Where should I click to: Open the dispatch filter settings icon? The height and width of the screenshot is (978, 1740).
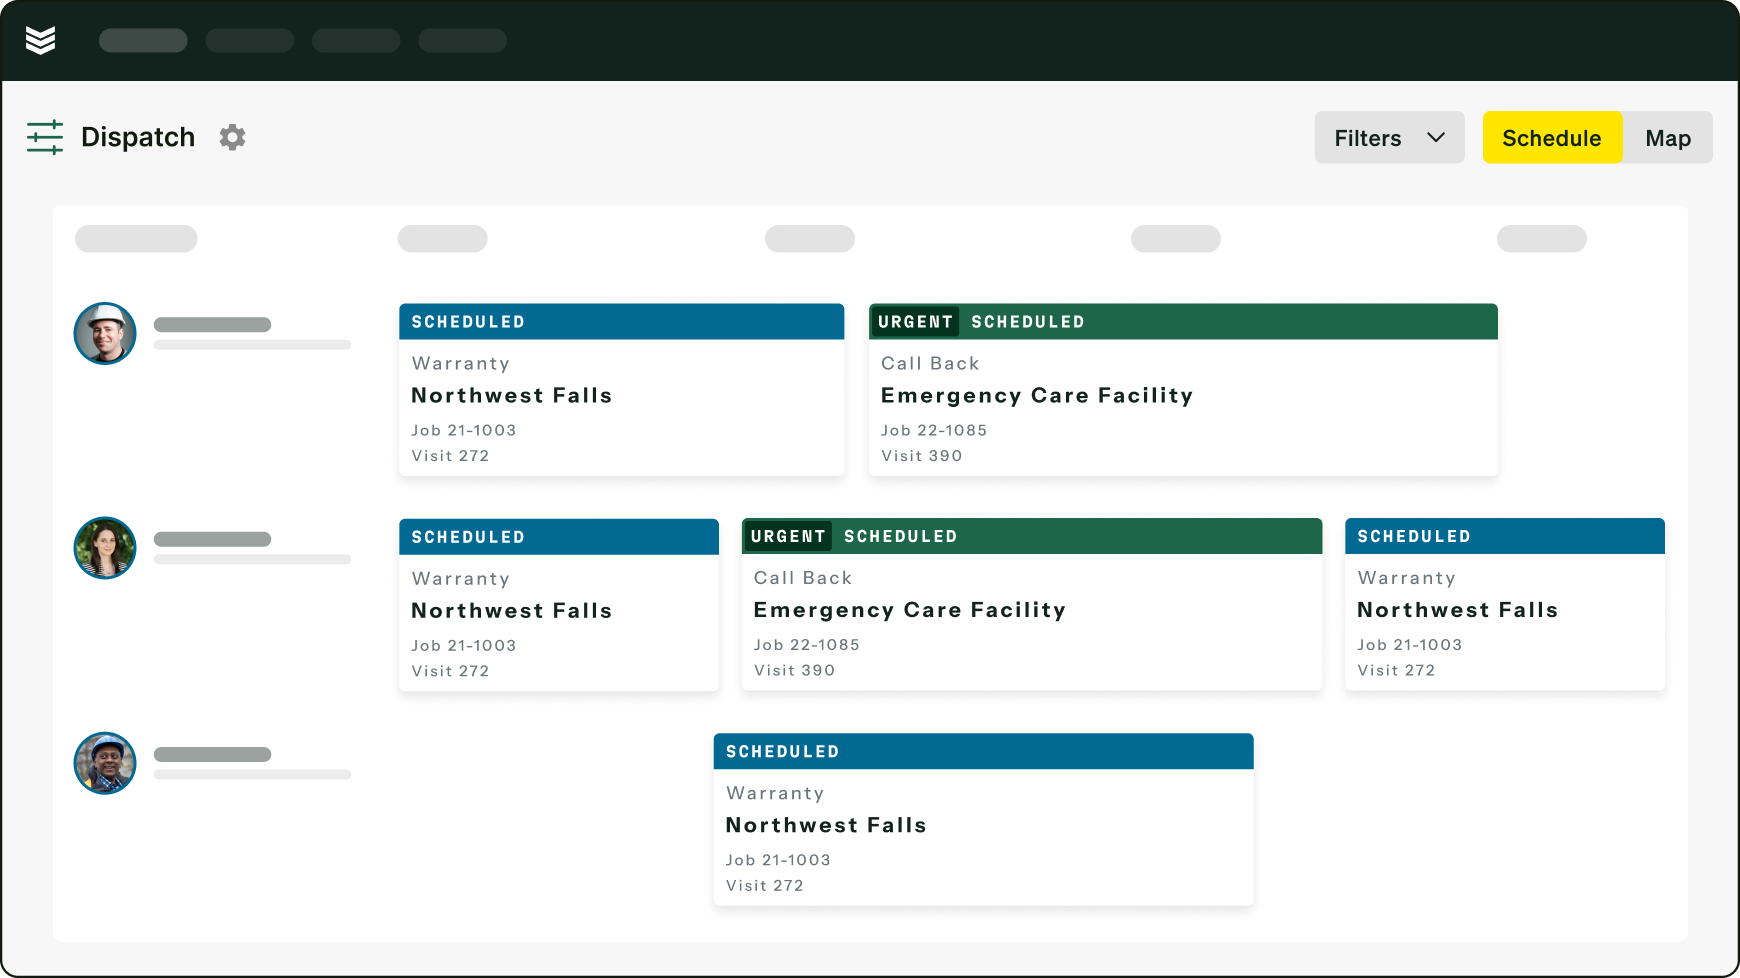tap(44, 137)
